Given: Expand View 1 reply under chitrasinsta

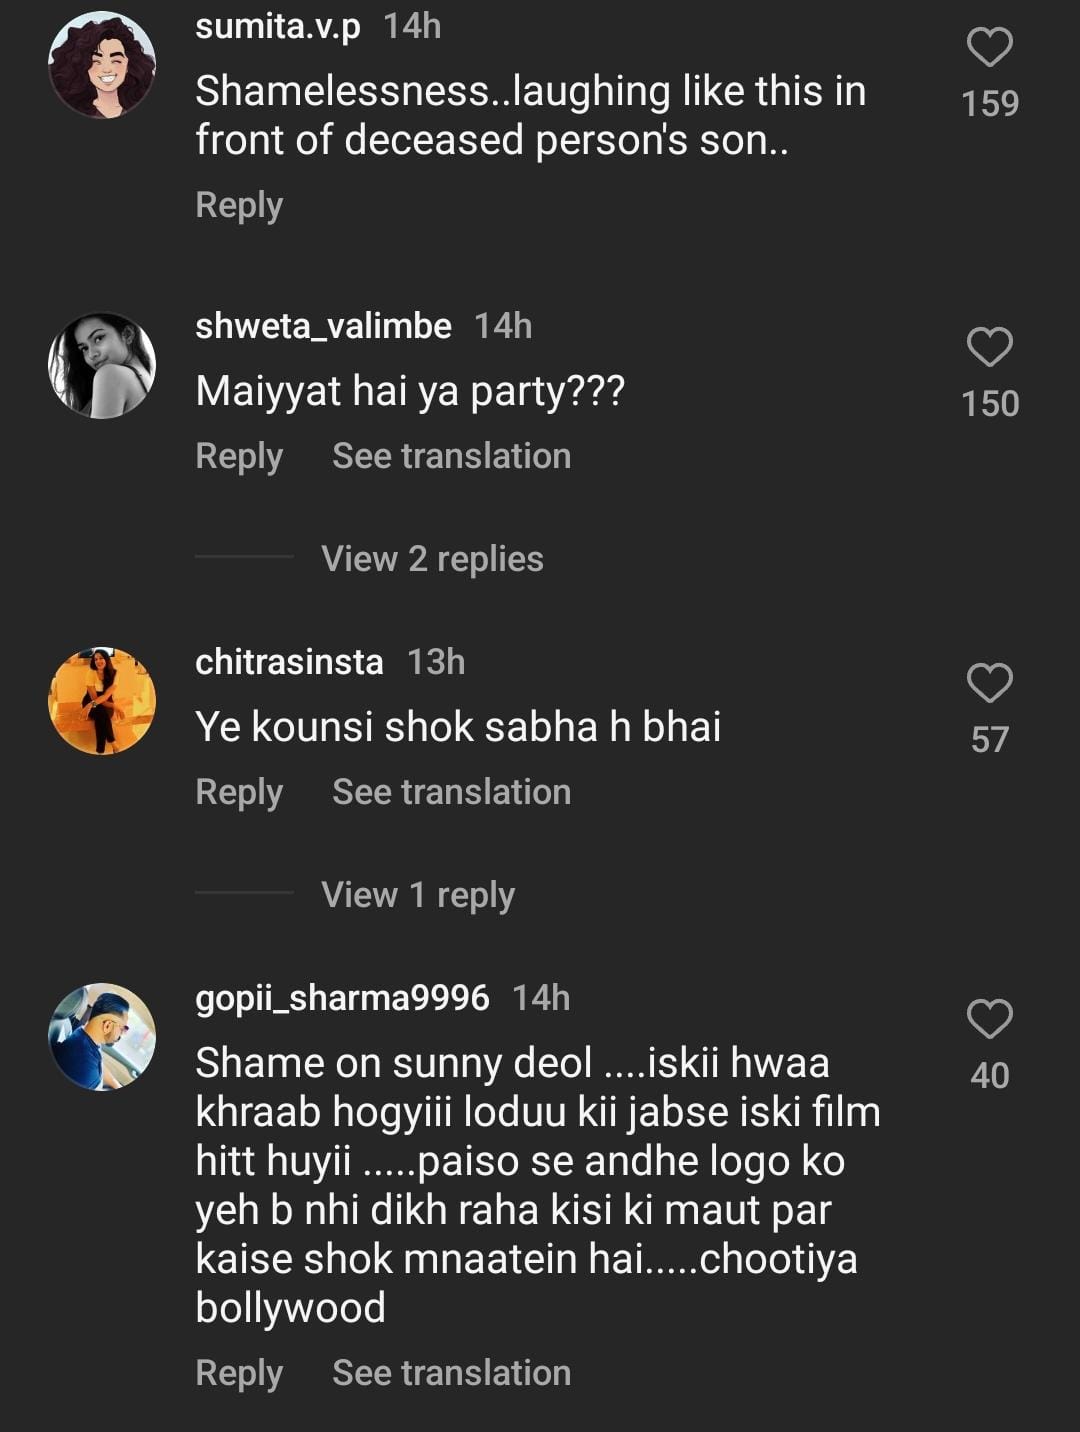Looking at the screenshot, I should [418, 895].
